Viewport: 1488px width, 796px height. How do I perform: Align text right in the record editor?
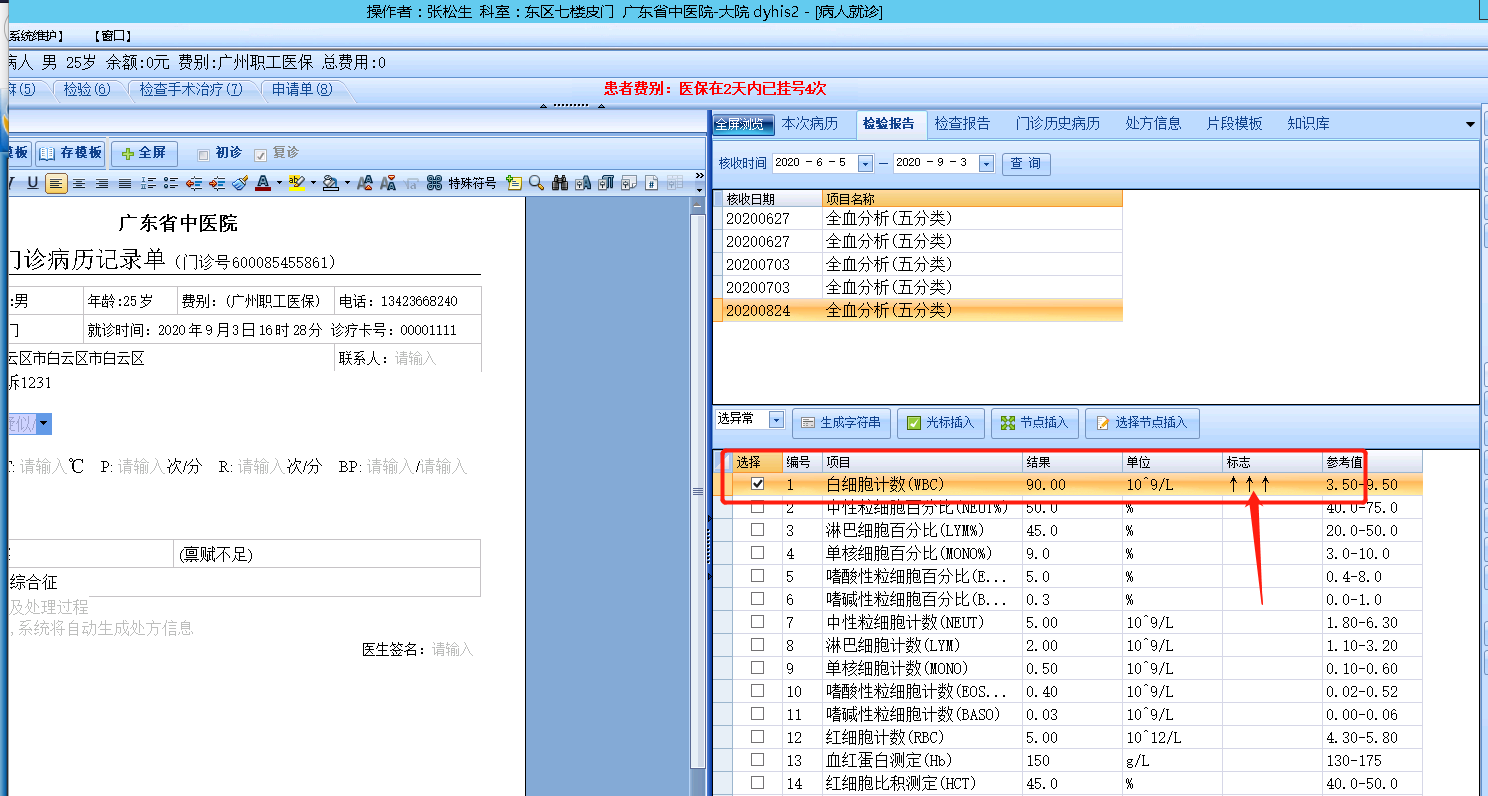(102, 183)
